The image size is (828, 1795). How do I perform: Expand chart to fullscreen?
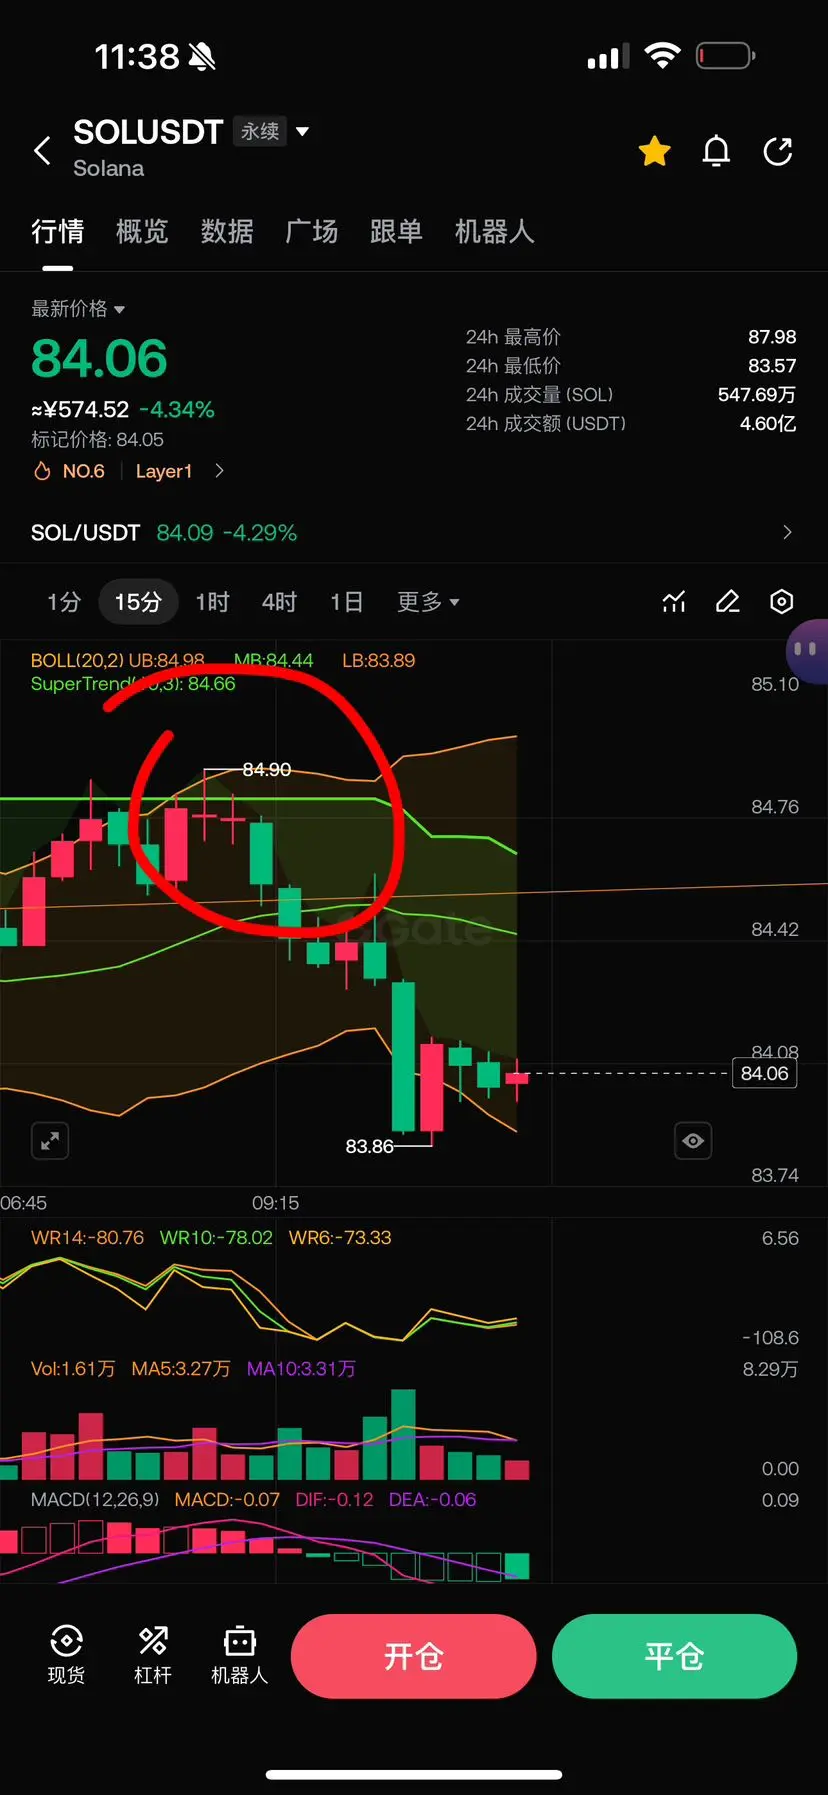pos(50,1140)
